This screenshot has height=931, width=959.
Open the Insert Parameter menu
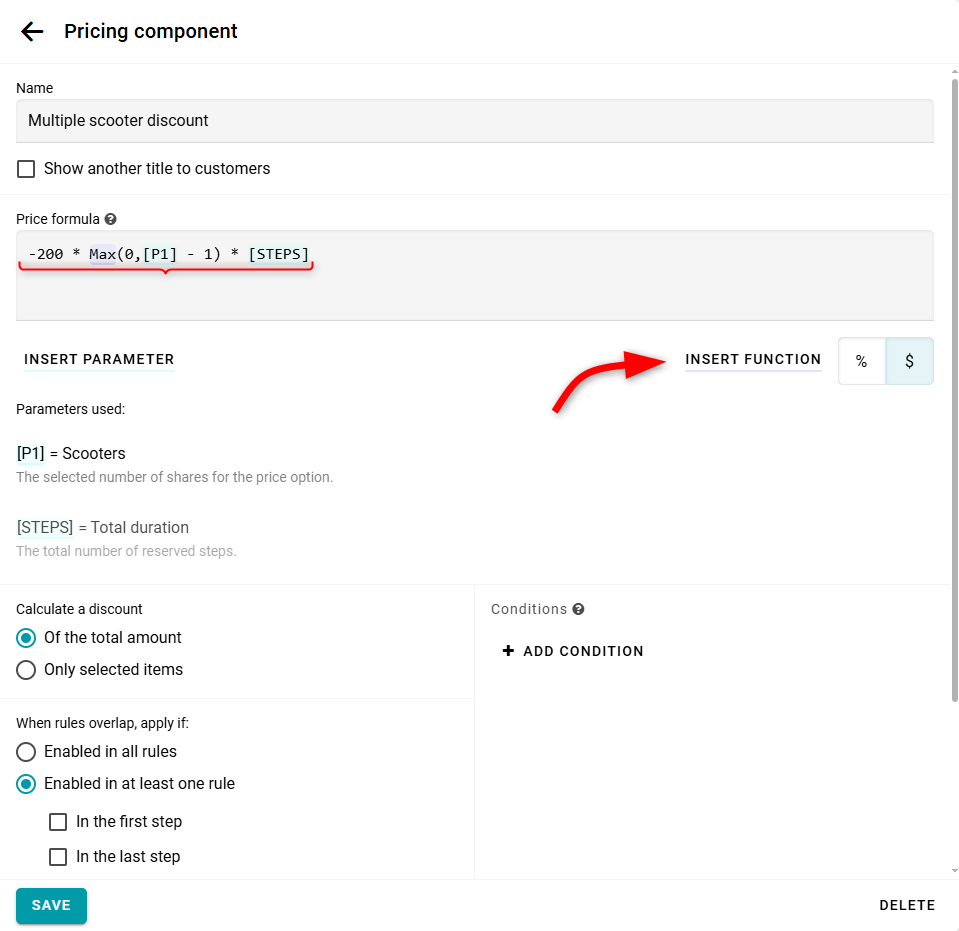[99, 360]
